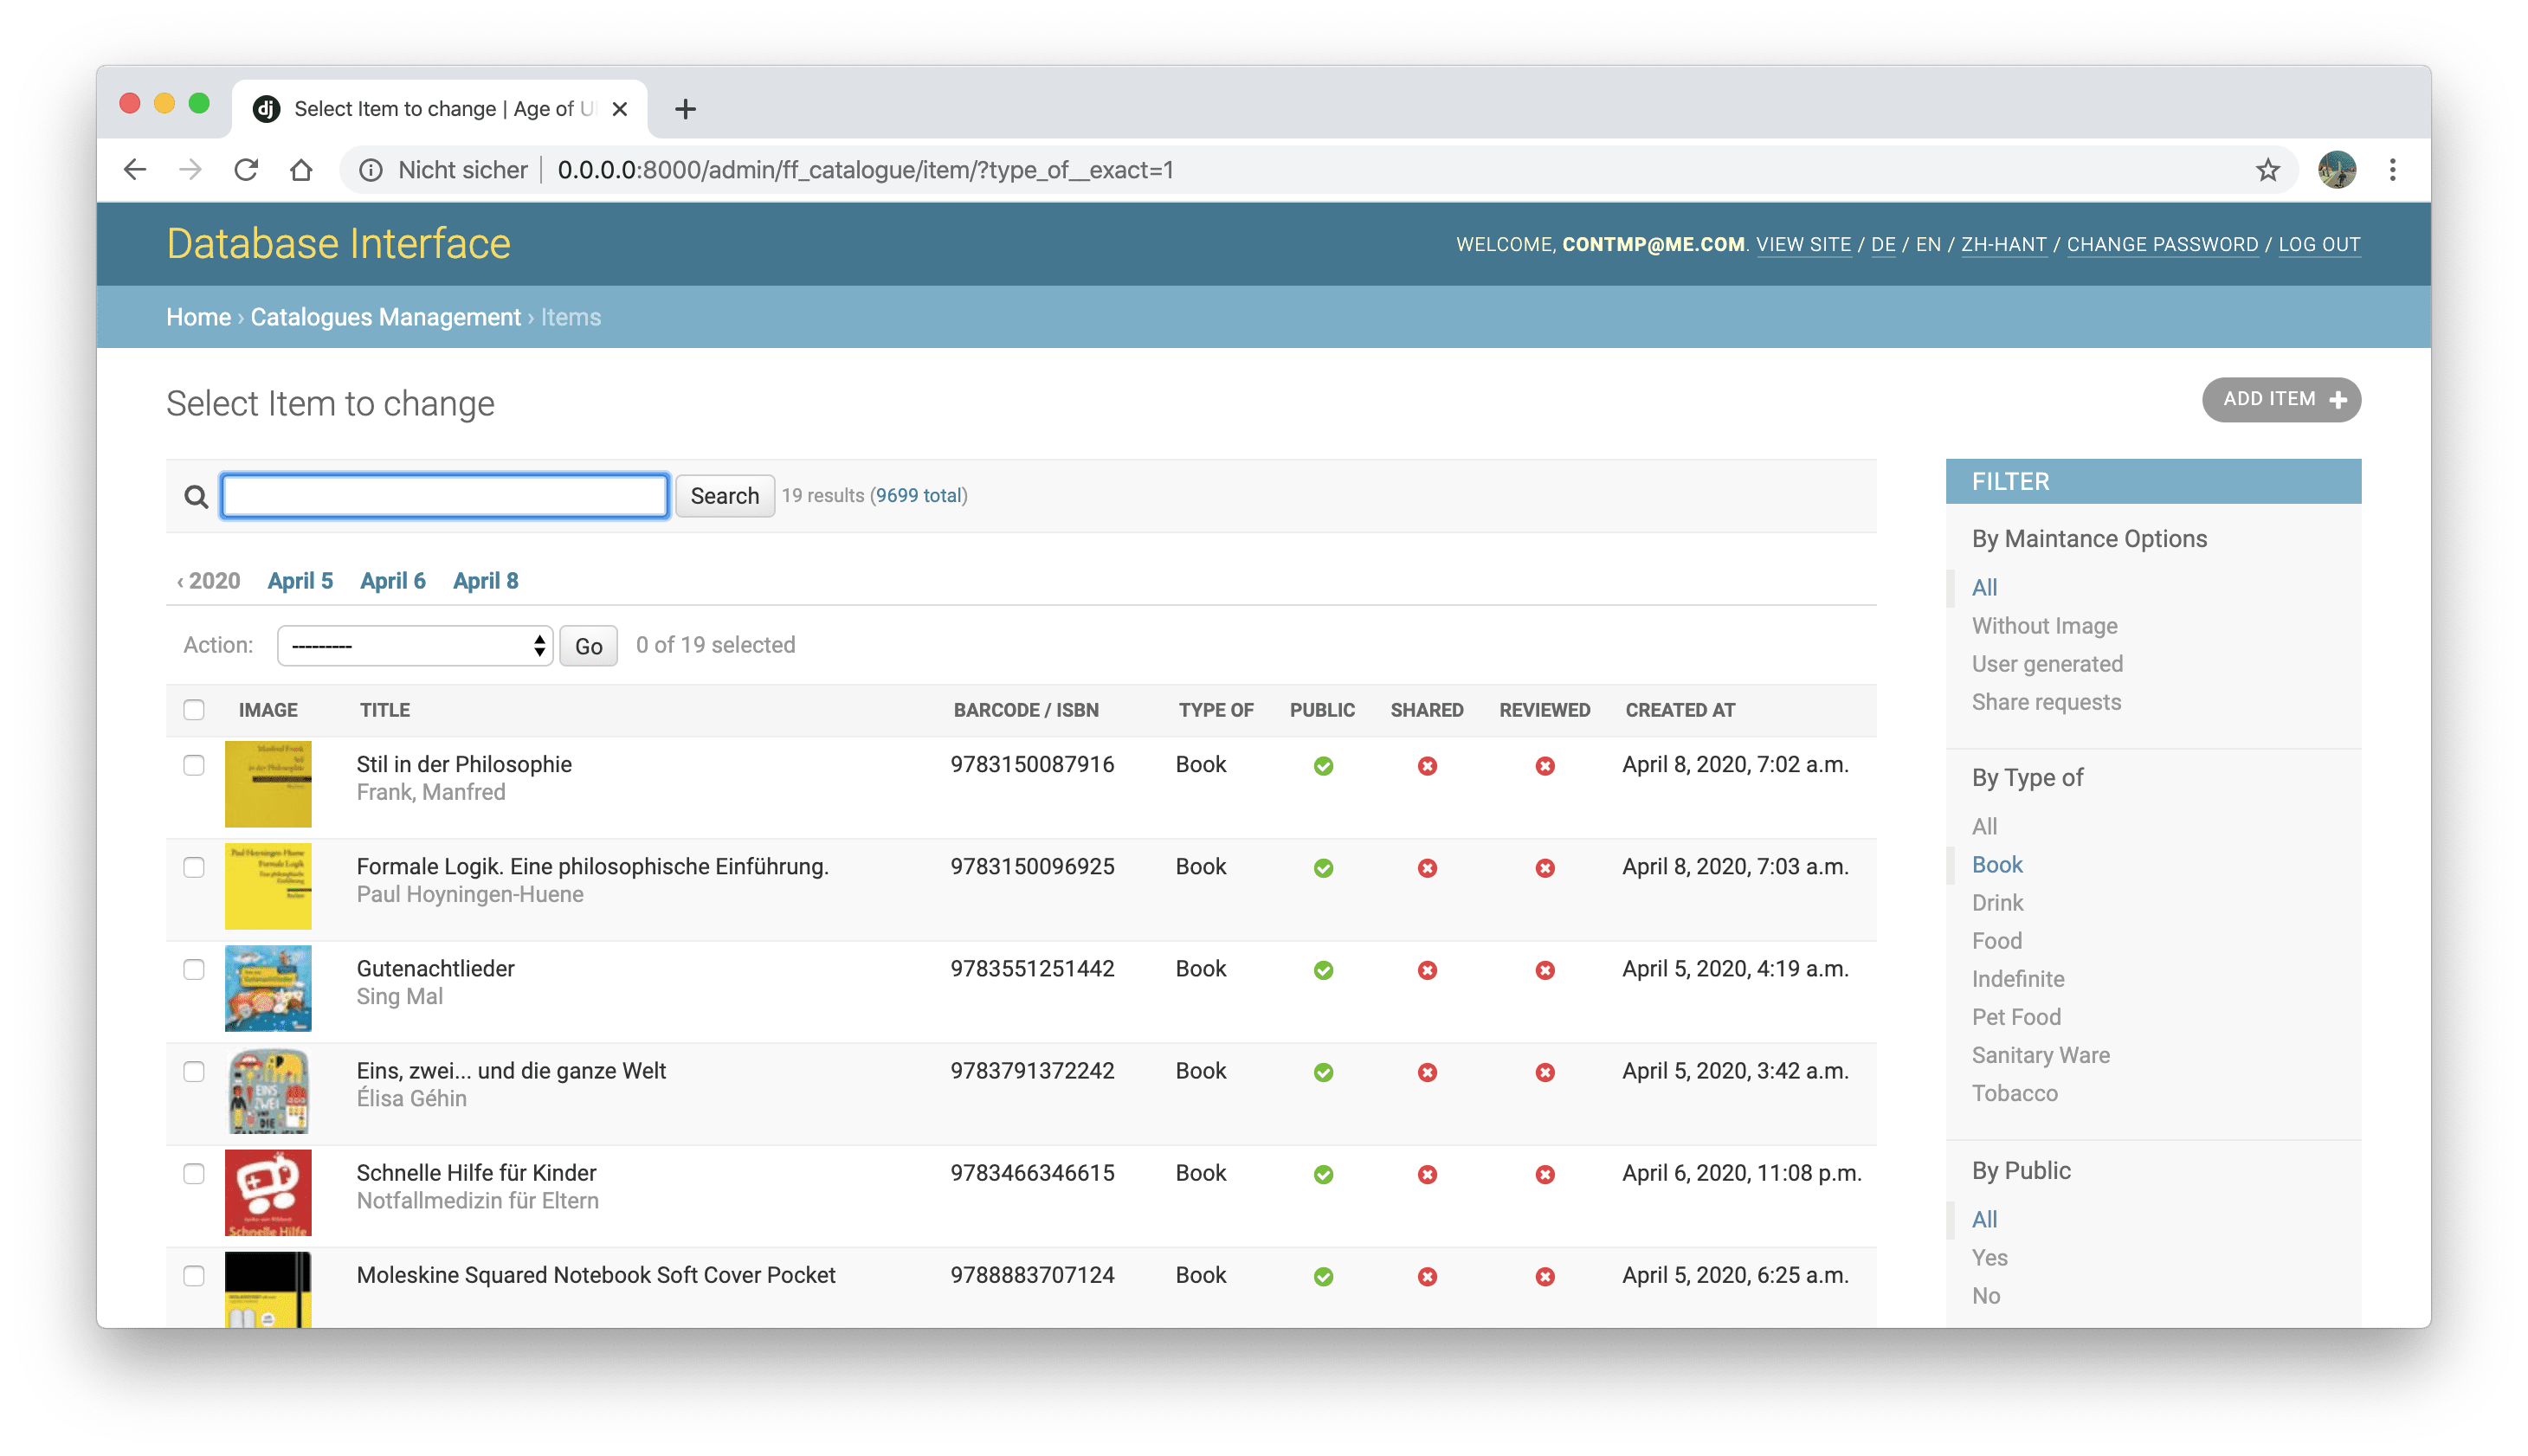Image resolution: width=2528 pixels, height=1456 pixels.
Task: Go back to 2020 in date hierarchy
Action: (209, 581)
